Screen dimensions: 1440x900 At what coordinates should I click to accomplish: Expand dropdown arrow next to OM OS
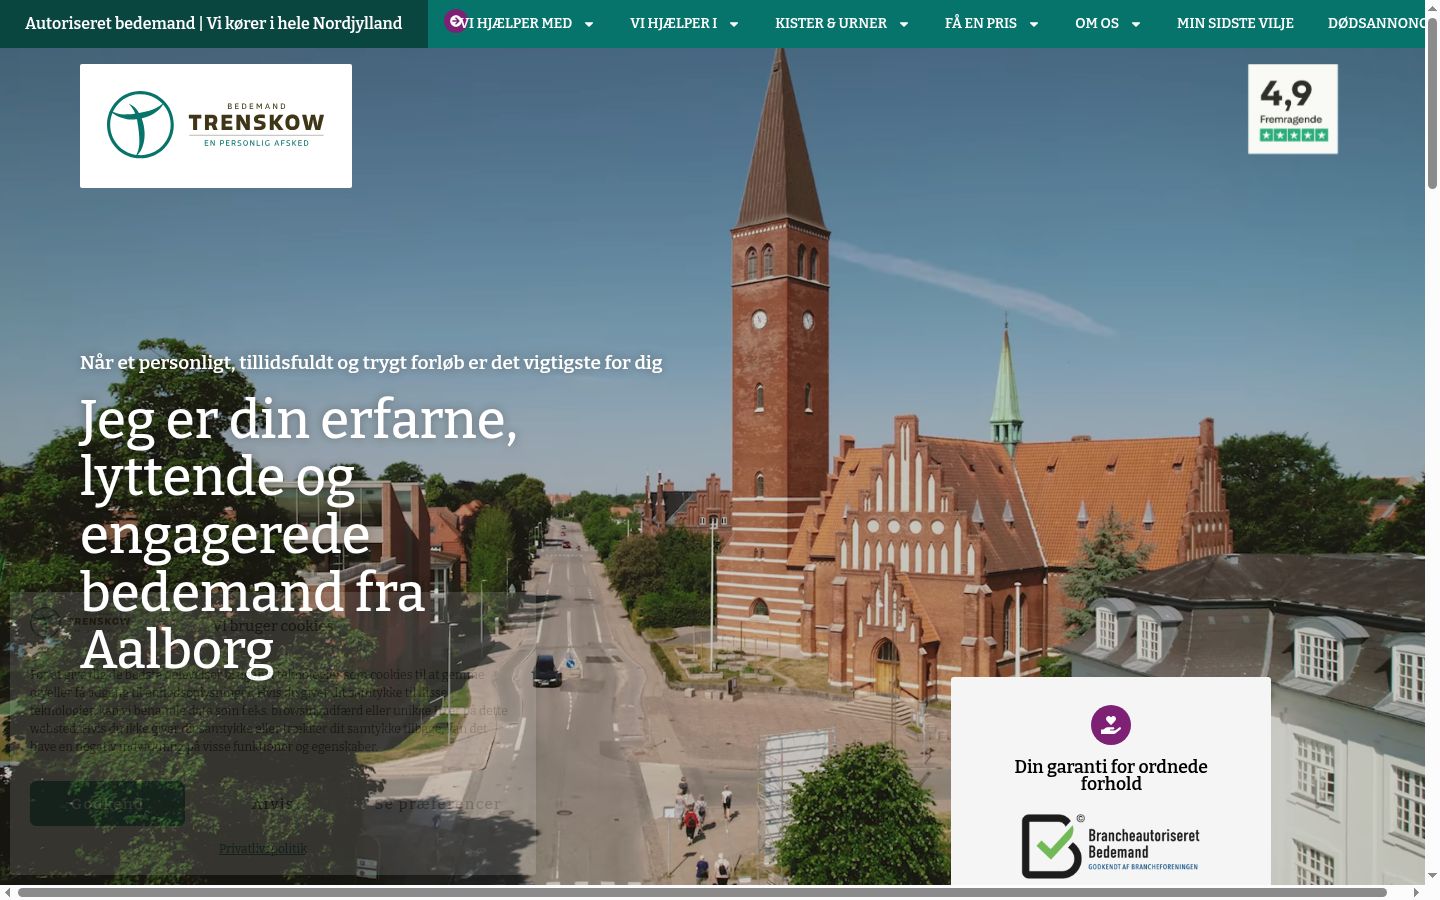pos(1136,24)
